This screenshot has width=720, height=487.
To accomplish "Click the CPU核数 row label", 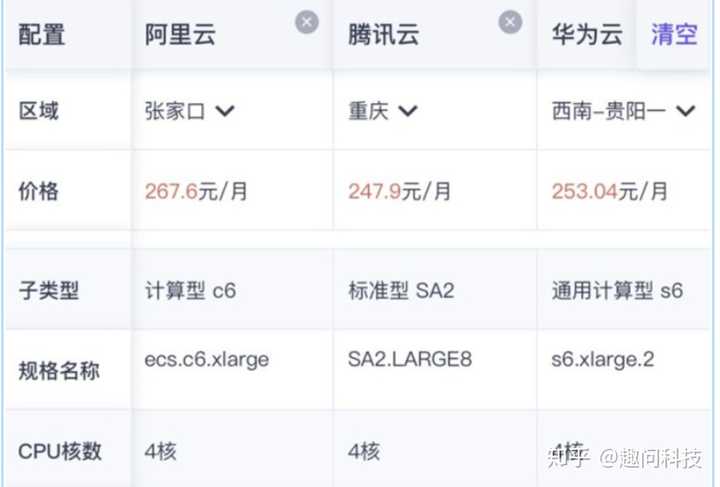I will pyautogui.click(x=60, y=451).
